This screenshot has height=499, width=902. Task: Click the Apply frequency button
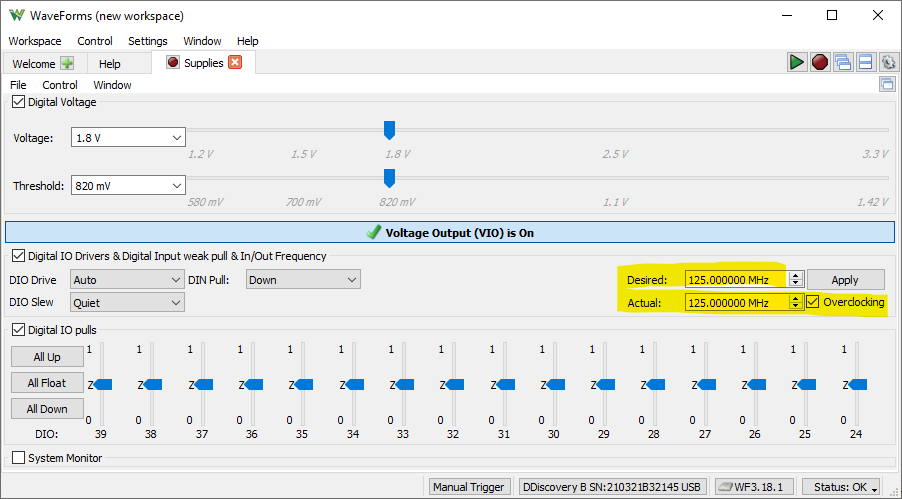(x=845, y=280)
